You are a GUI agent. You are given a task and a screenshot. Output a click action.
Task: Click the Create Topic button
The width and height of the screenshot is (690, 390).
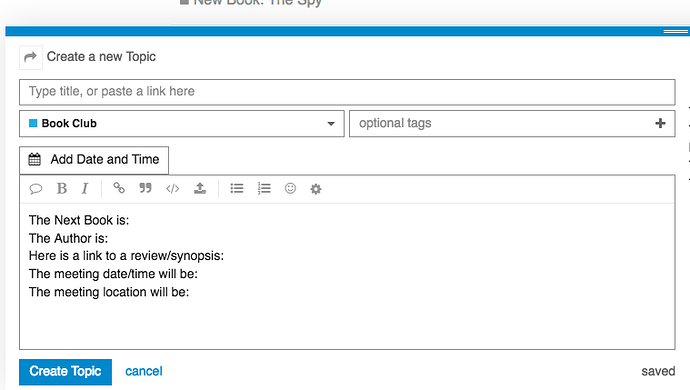click(x=65, y=372)
